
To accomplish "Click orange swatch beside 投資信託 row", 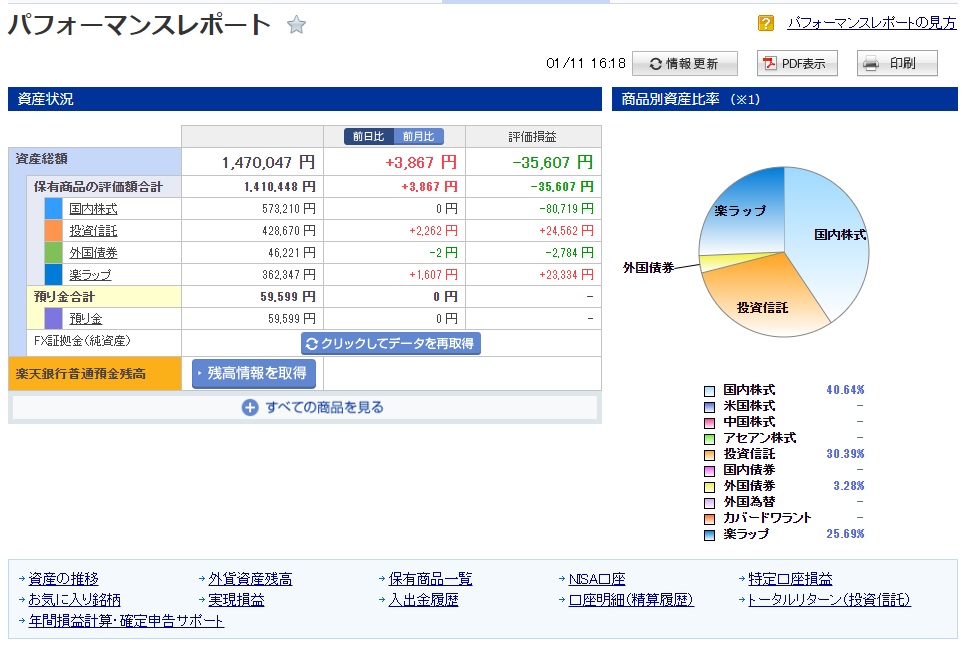I will click(54, 231).
